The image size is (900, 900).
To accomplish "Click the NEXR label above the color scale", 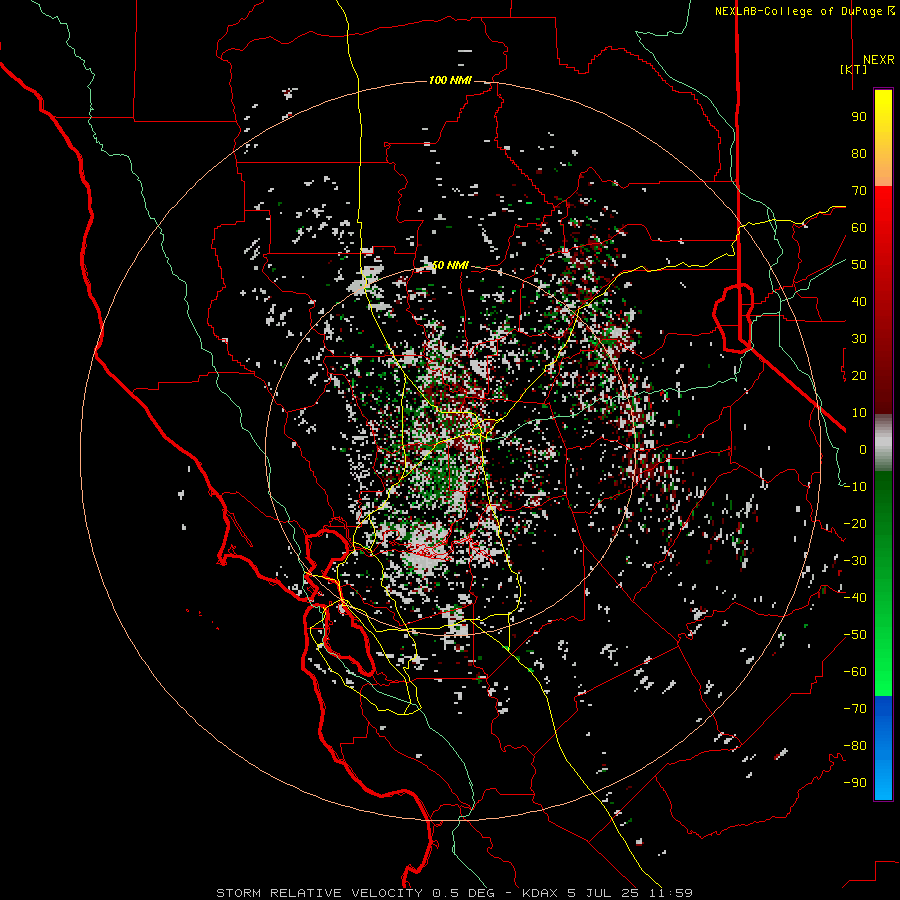I will pyautogui.click(x=879, y=60).
